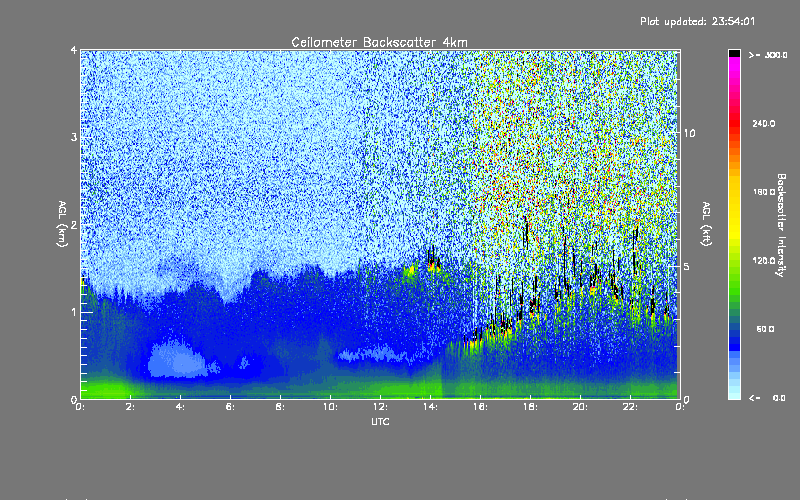
Task: Click the left axis tick label 2
Action: pyautogui.click(x=74, y=224)
